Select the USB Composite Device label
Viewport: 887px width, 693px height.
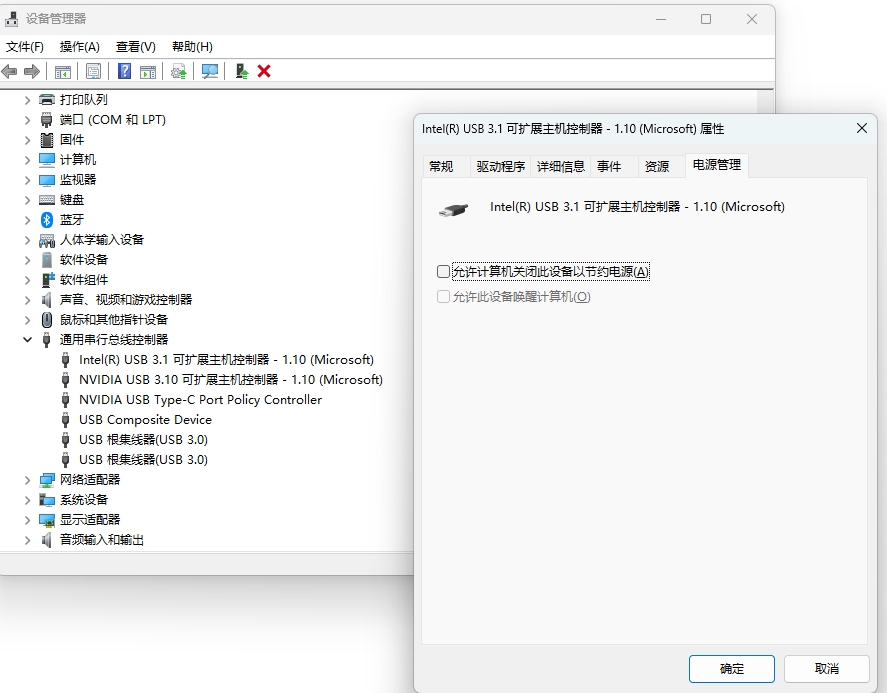[145, 420]
